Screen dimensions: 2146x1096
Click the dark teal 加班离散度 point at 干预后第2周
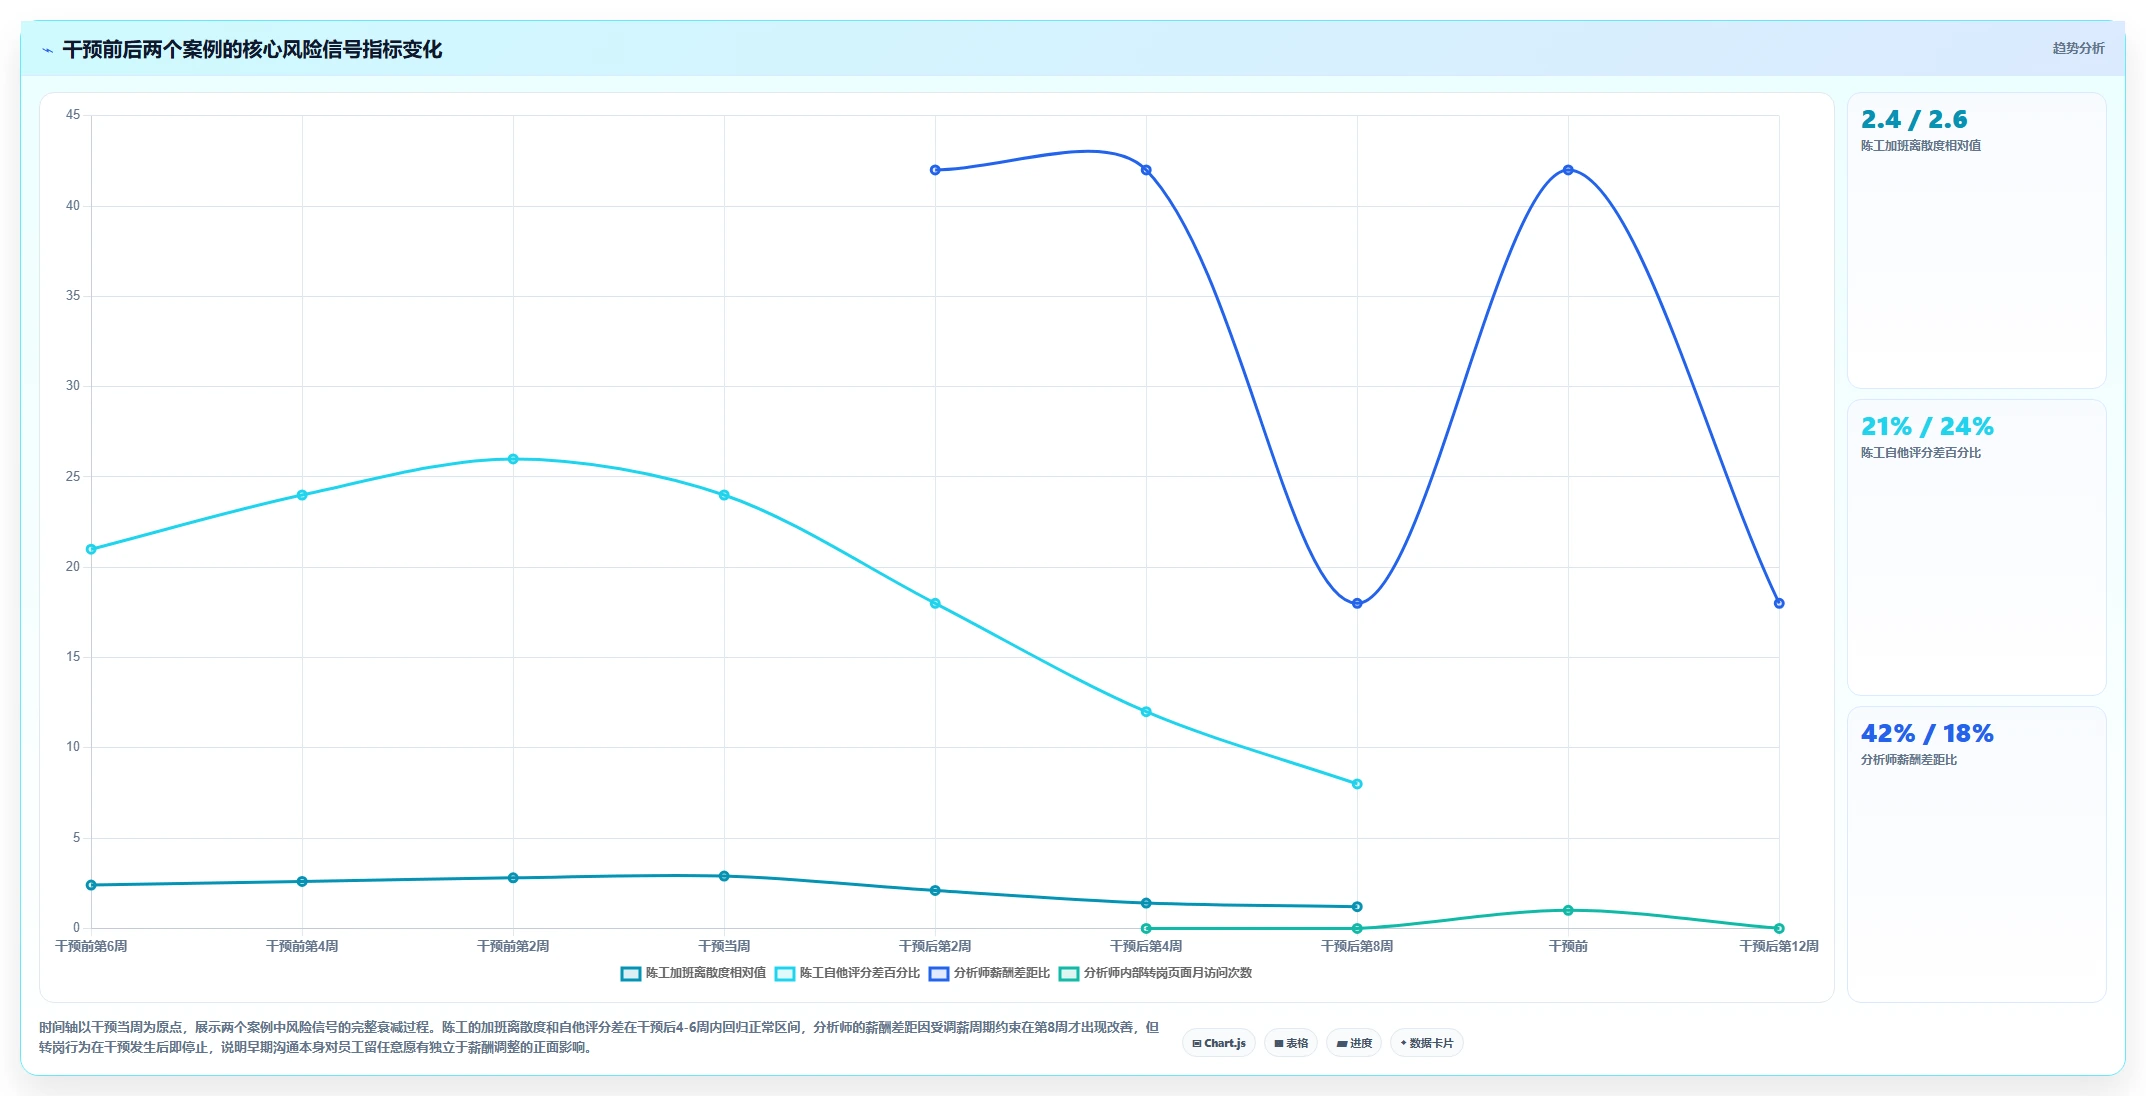(x=935, y=890)
